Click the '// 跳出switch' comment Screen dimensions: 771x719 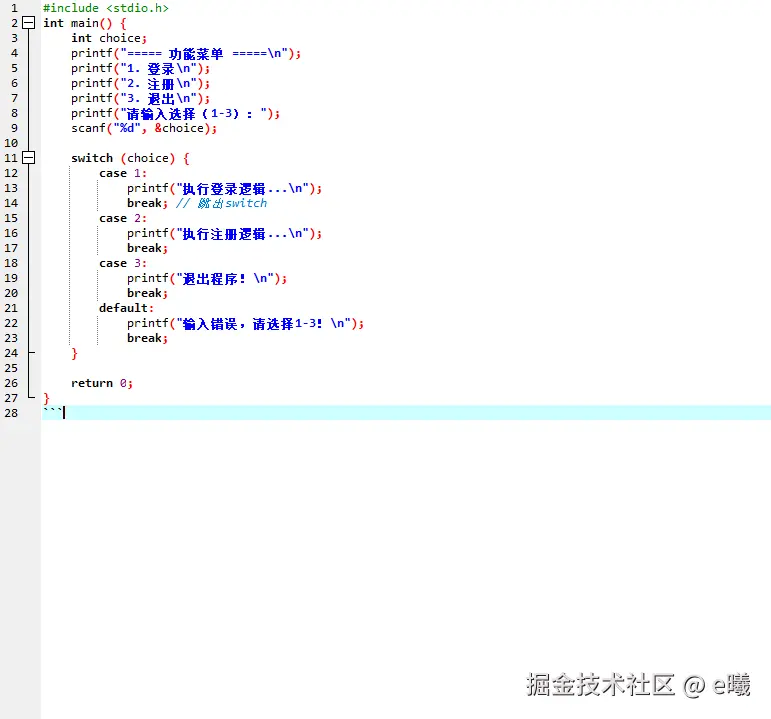tap(221, 203)
